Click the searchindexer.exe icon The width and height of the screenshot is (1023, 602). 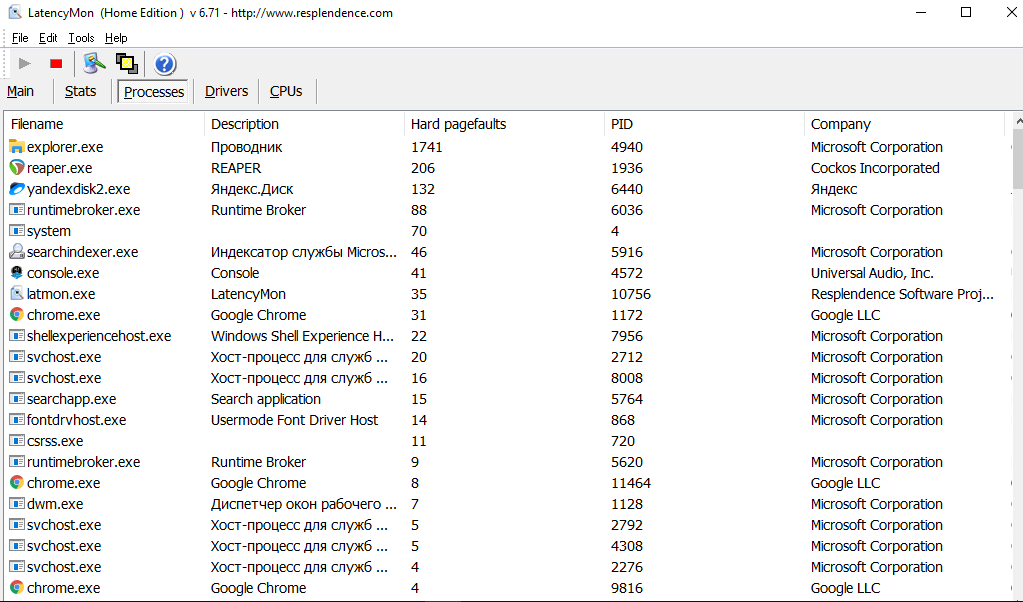point(17,252)
